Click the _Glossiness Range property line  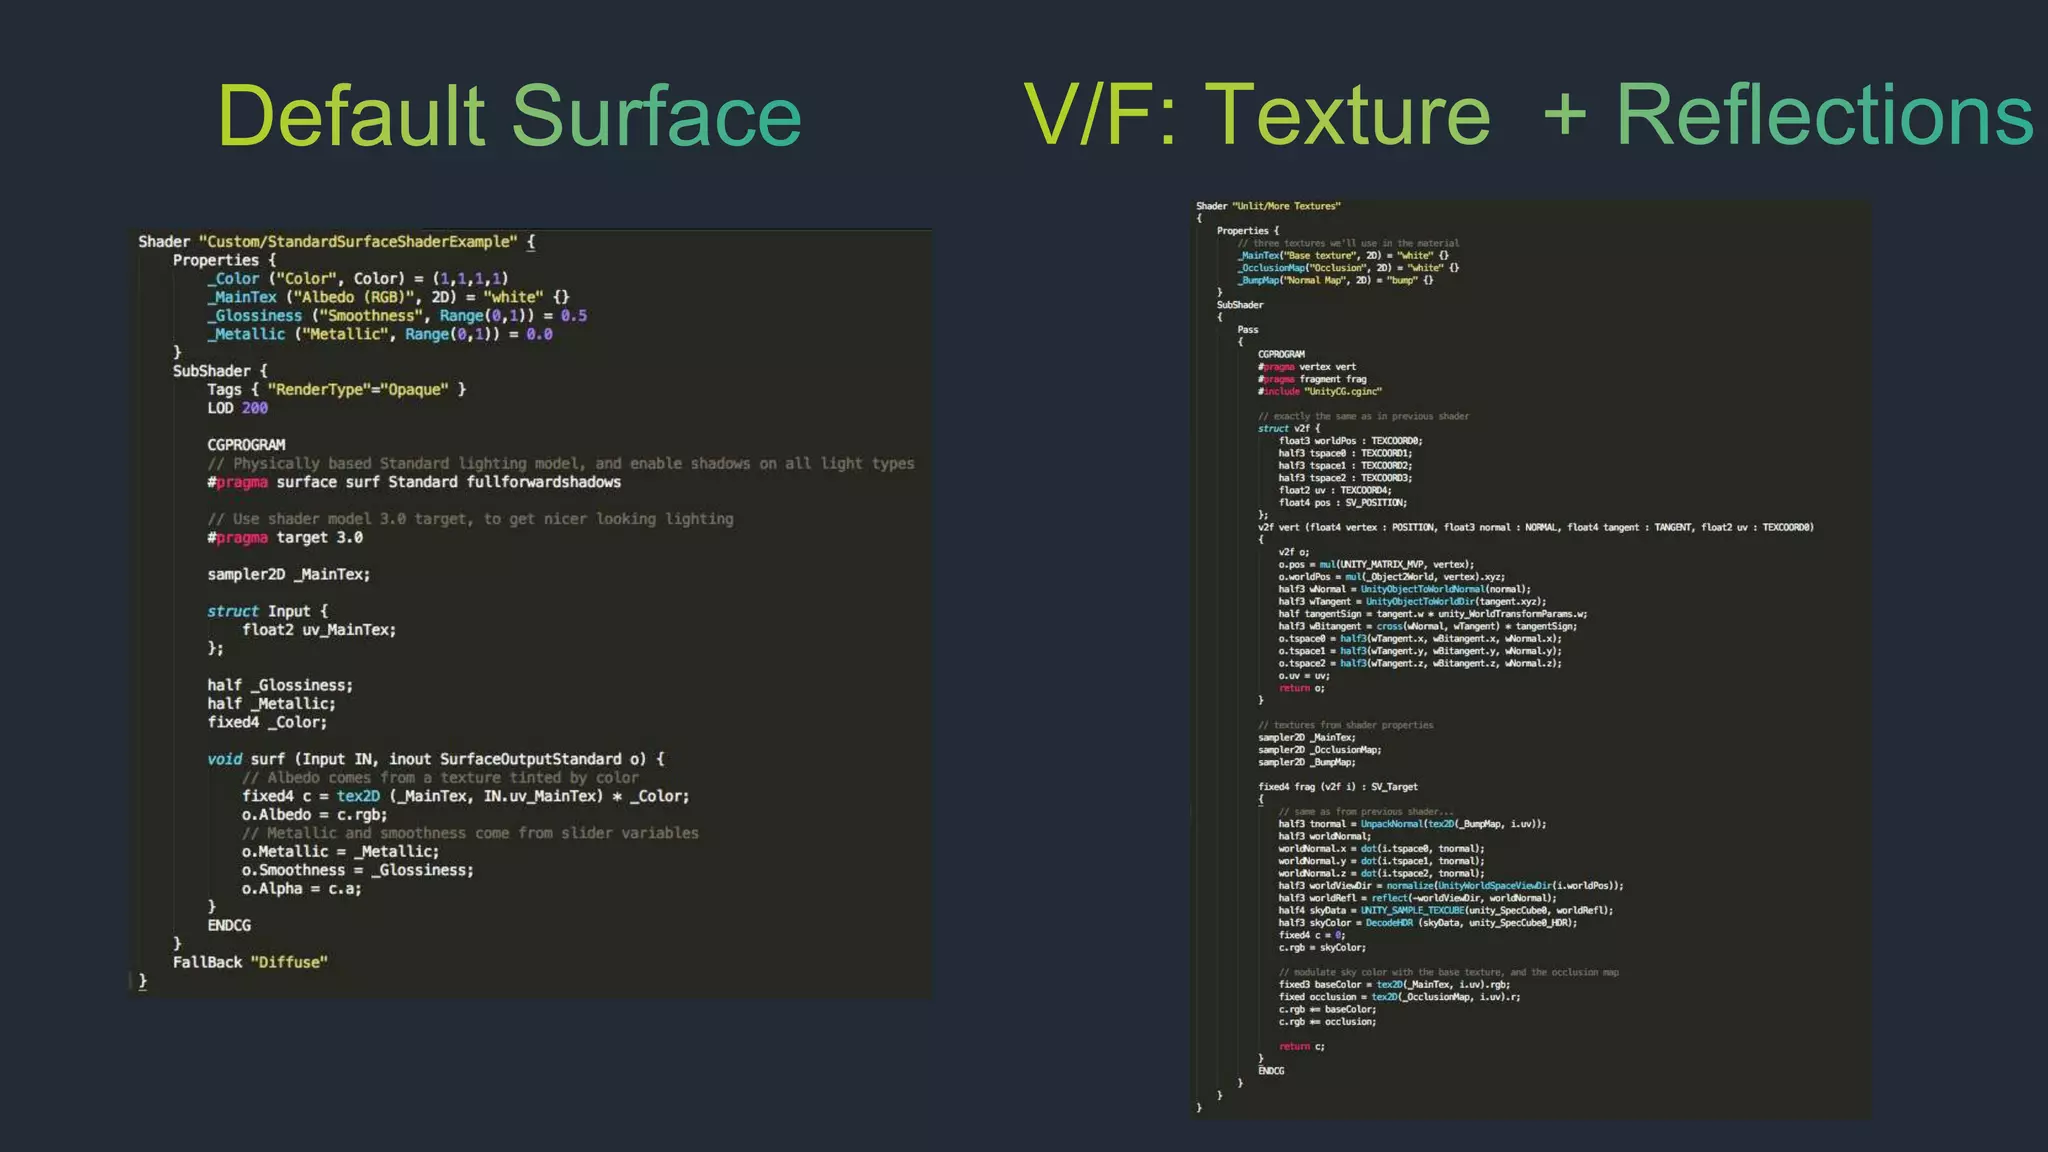point(396,316)
